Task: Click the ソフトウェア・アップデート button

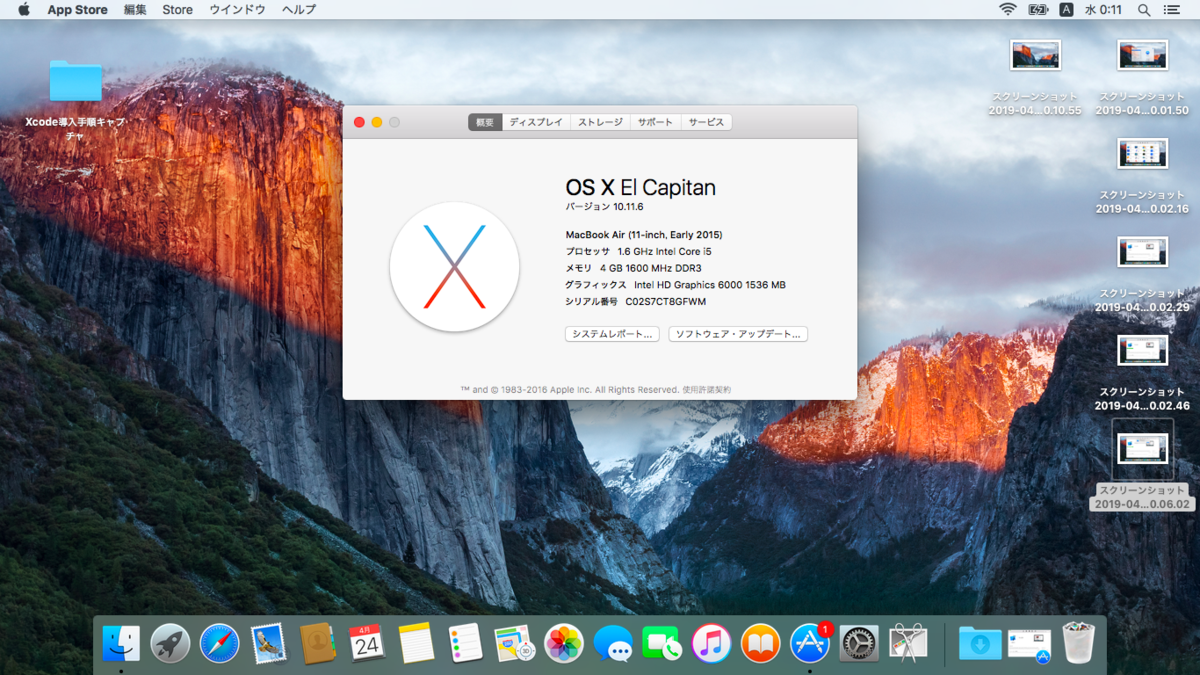Action: pyautogui.click(x=738, y=334)
